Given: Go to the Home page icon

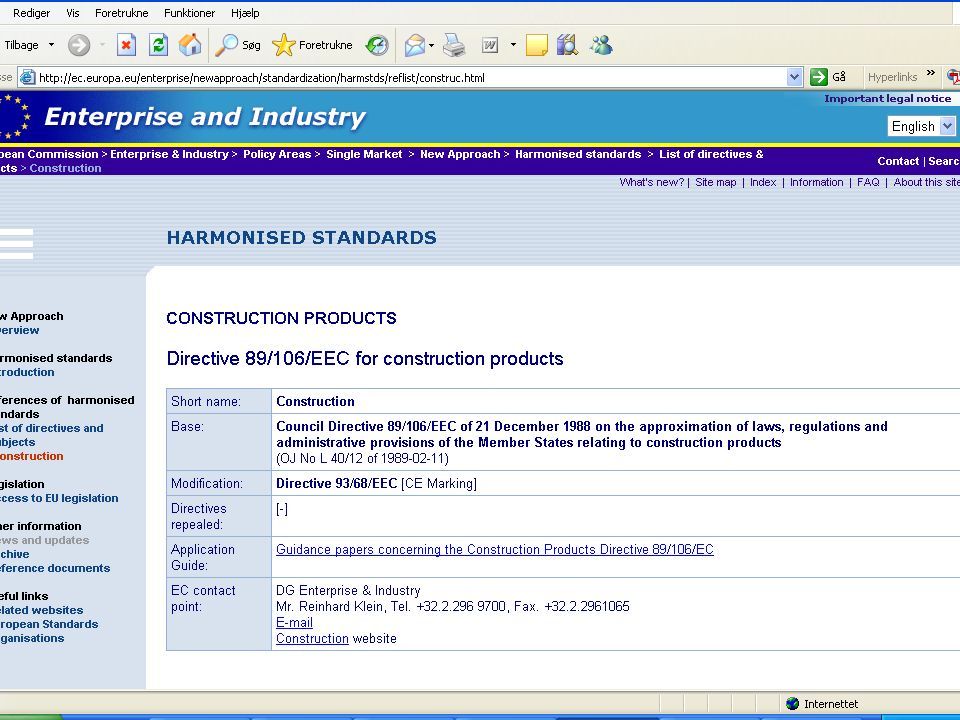Looking at the screenshot, I should click(190, 45).
